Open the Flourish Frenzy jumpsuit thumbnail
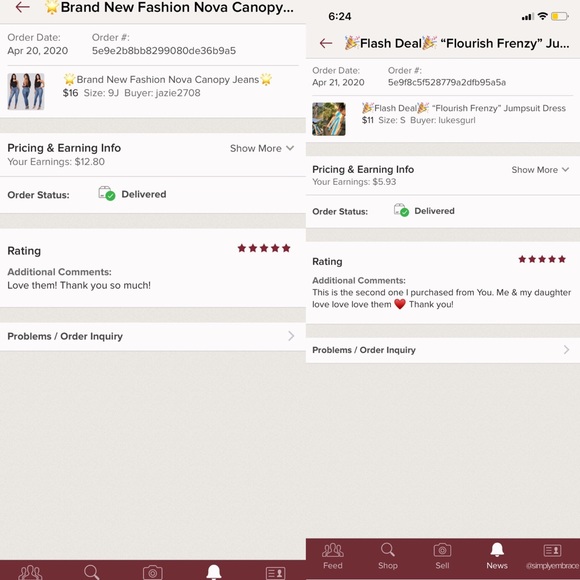Screen dimensions: 580x580 [x=329, y=119]
